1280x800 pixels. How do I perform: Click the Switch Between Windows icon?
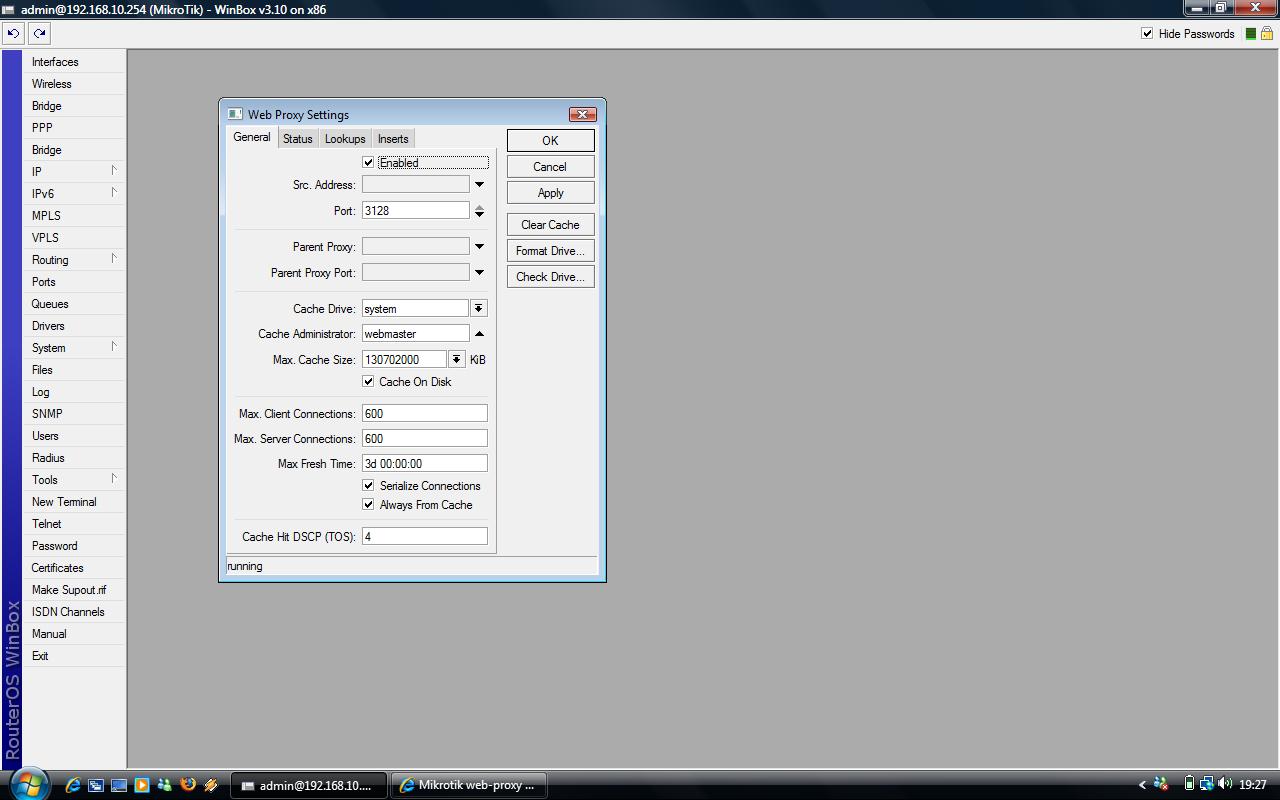pyautogui.click(x=96, y=785)
